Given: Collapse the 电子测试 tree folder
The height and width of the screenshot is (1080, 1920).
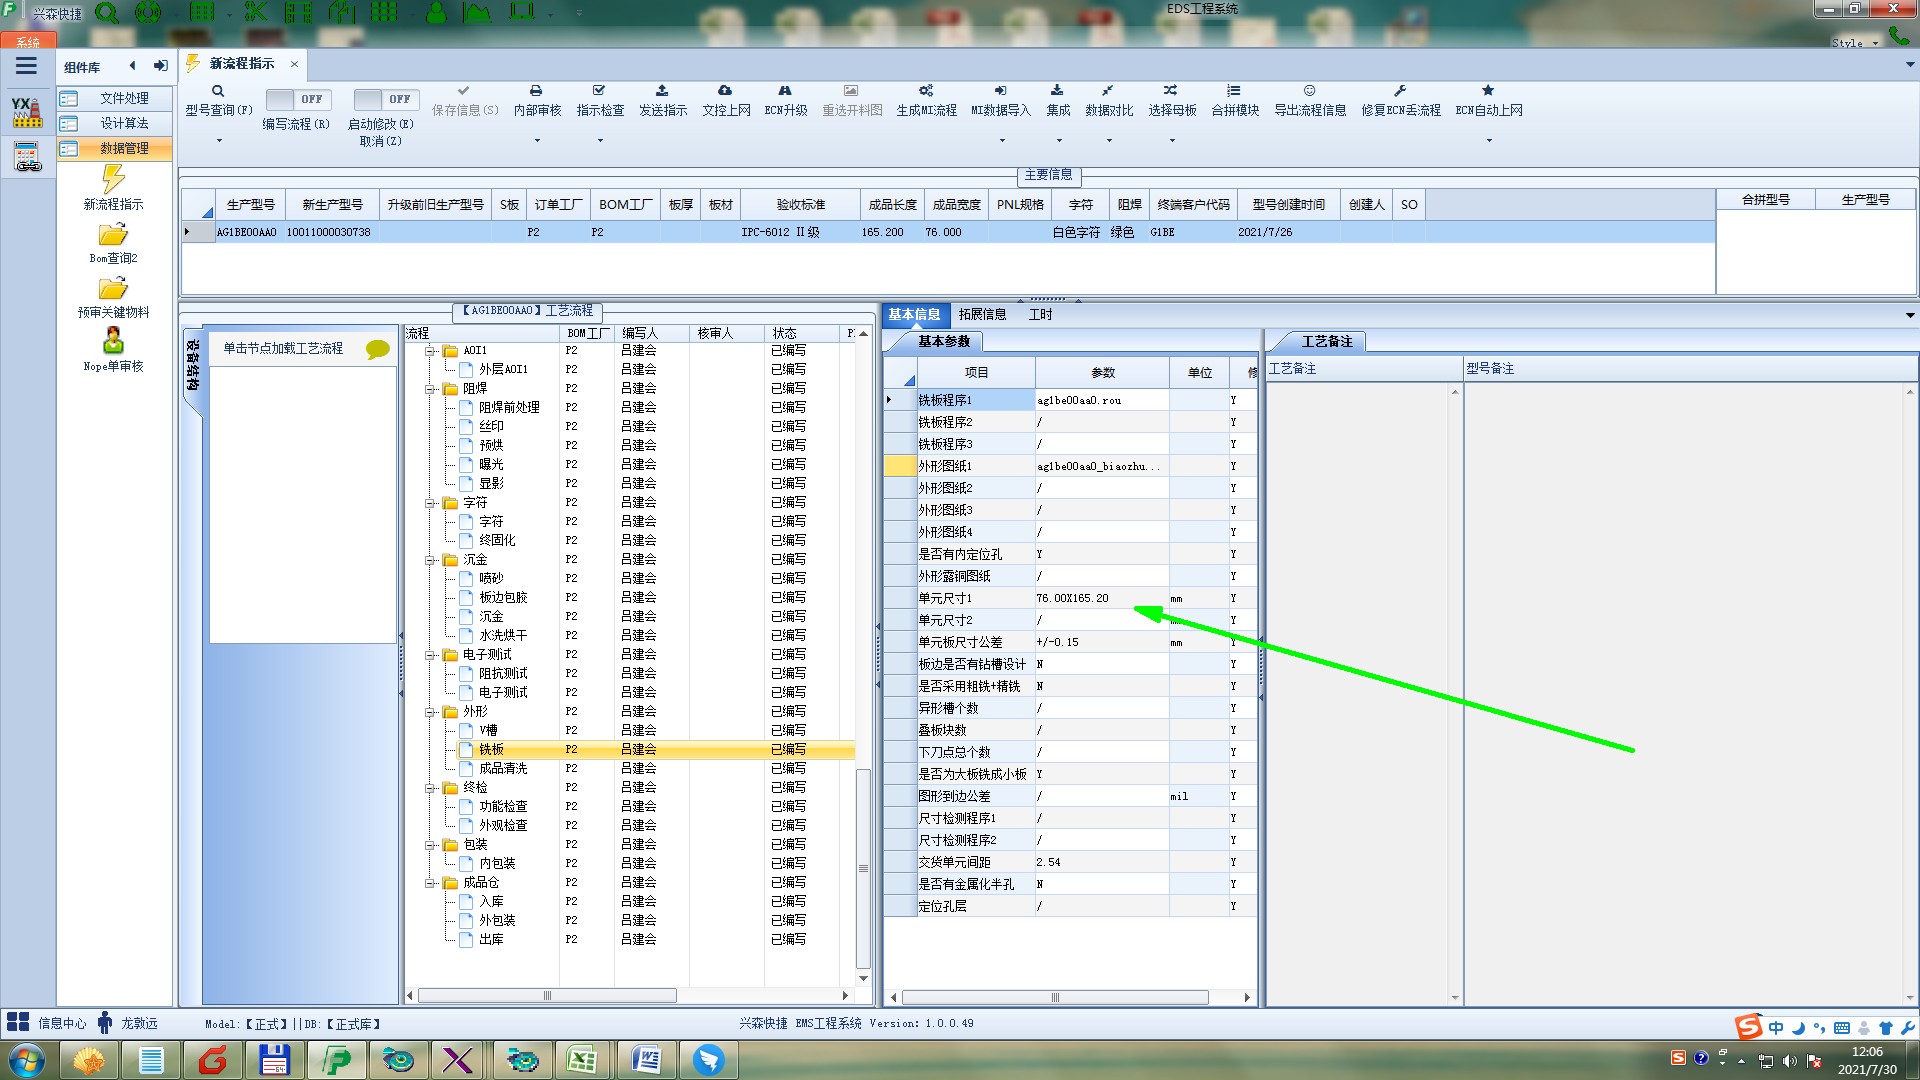Looking at the screenshot, I should (x=430, y=655).
